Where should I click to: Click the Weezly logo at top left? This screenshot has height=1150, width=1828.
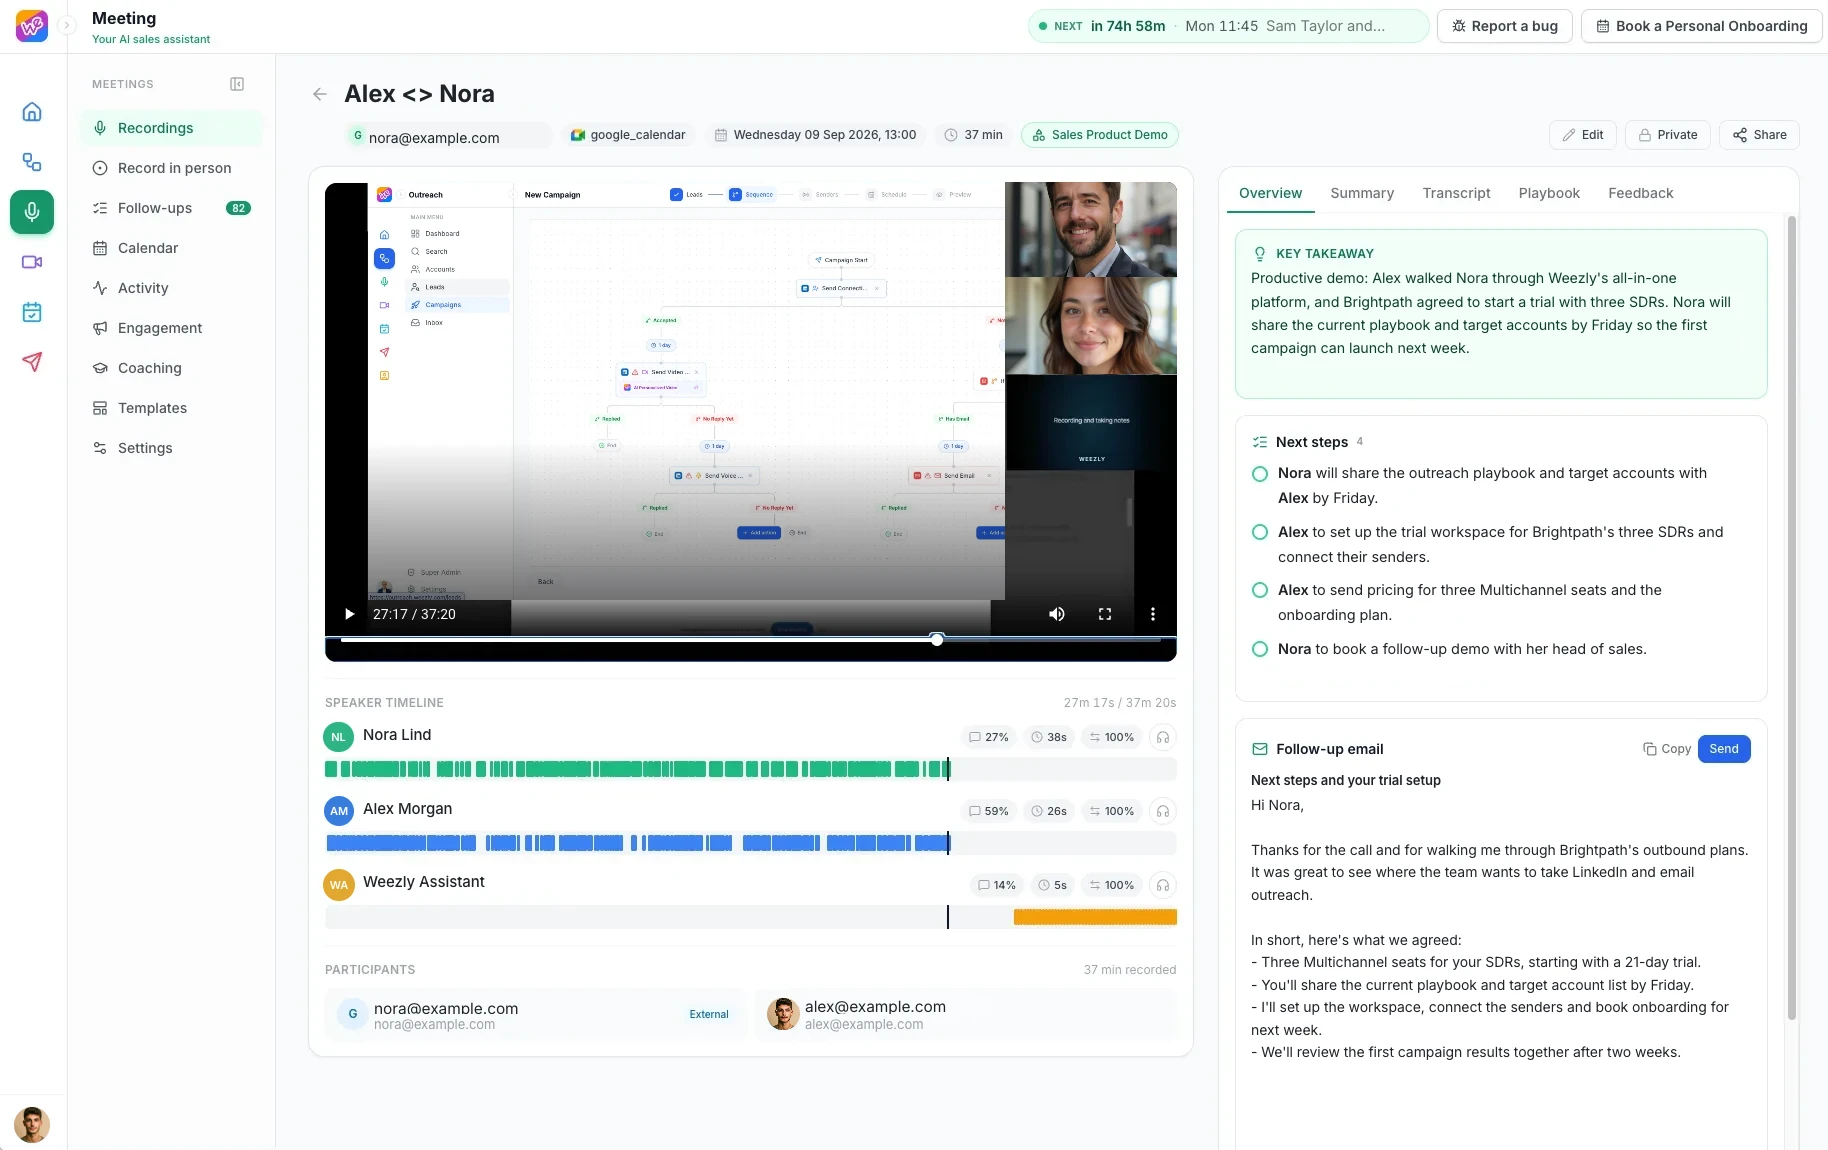click(x=32, y=26)
